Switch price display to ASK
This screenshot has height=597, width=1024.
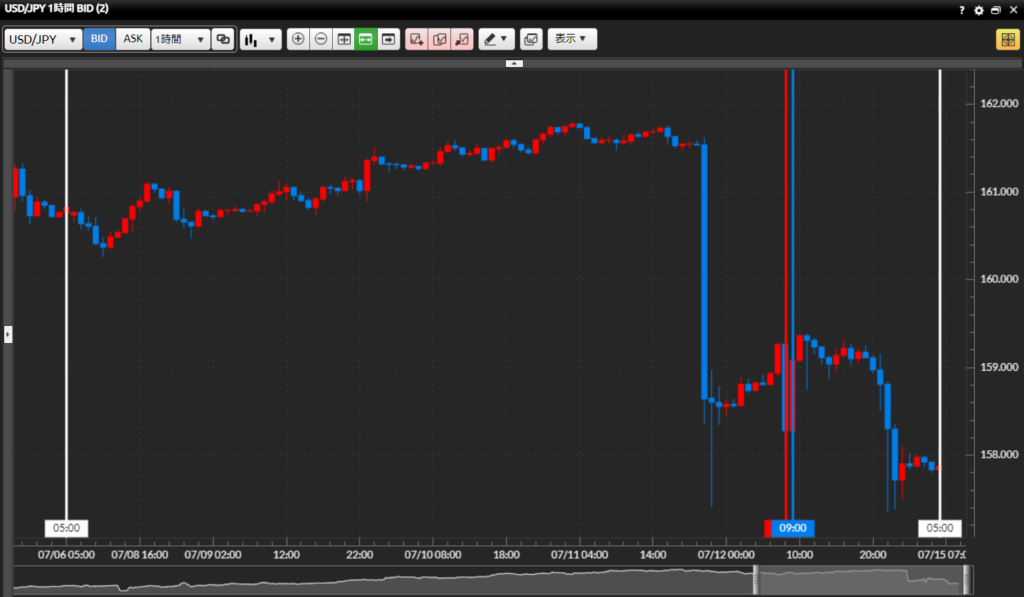pos(133,40)
